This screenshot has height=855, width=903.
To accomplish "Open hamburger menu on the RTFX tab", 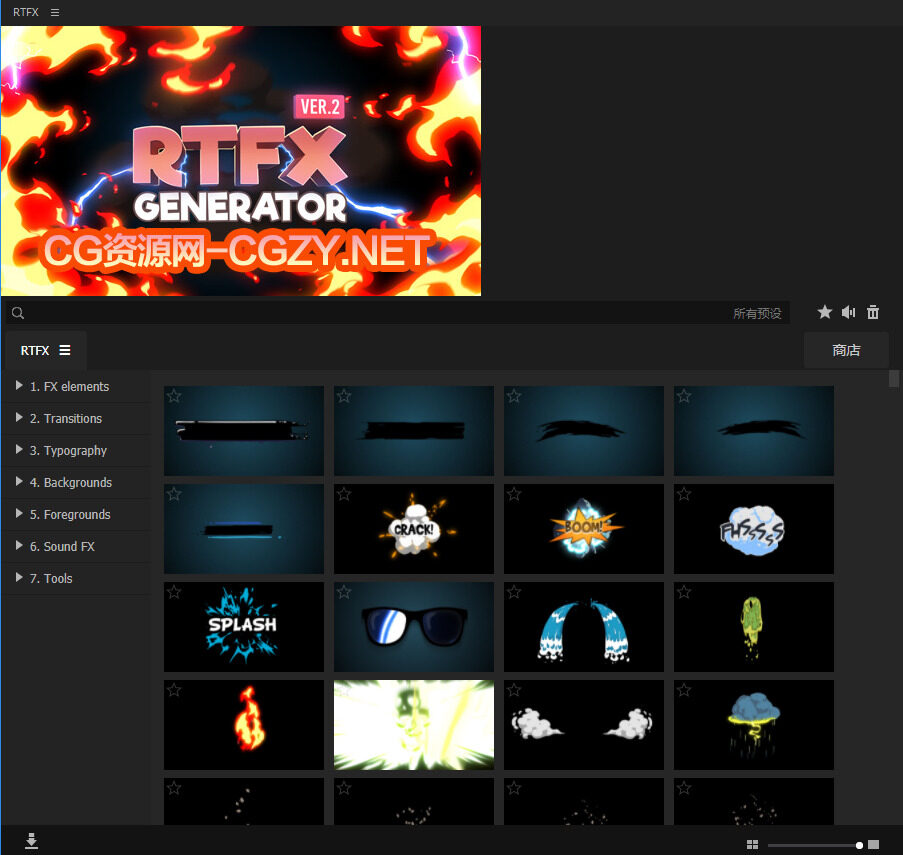I will coord(65,351).
